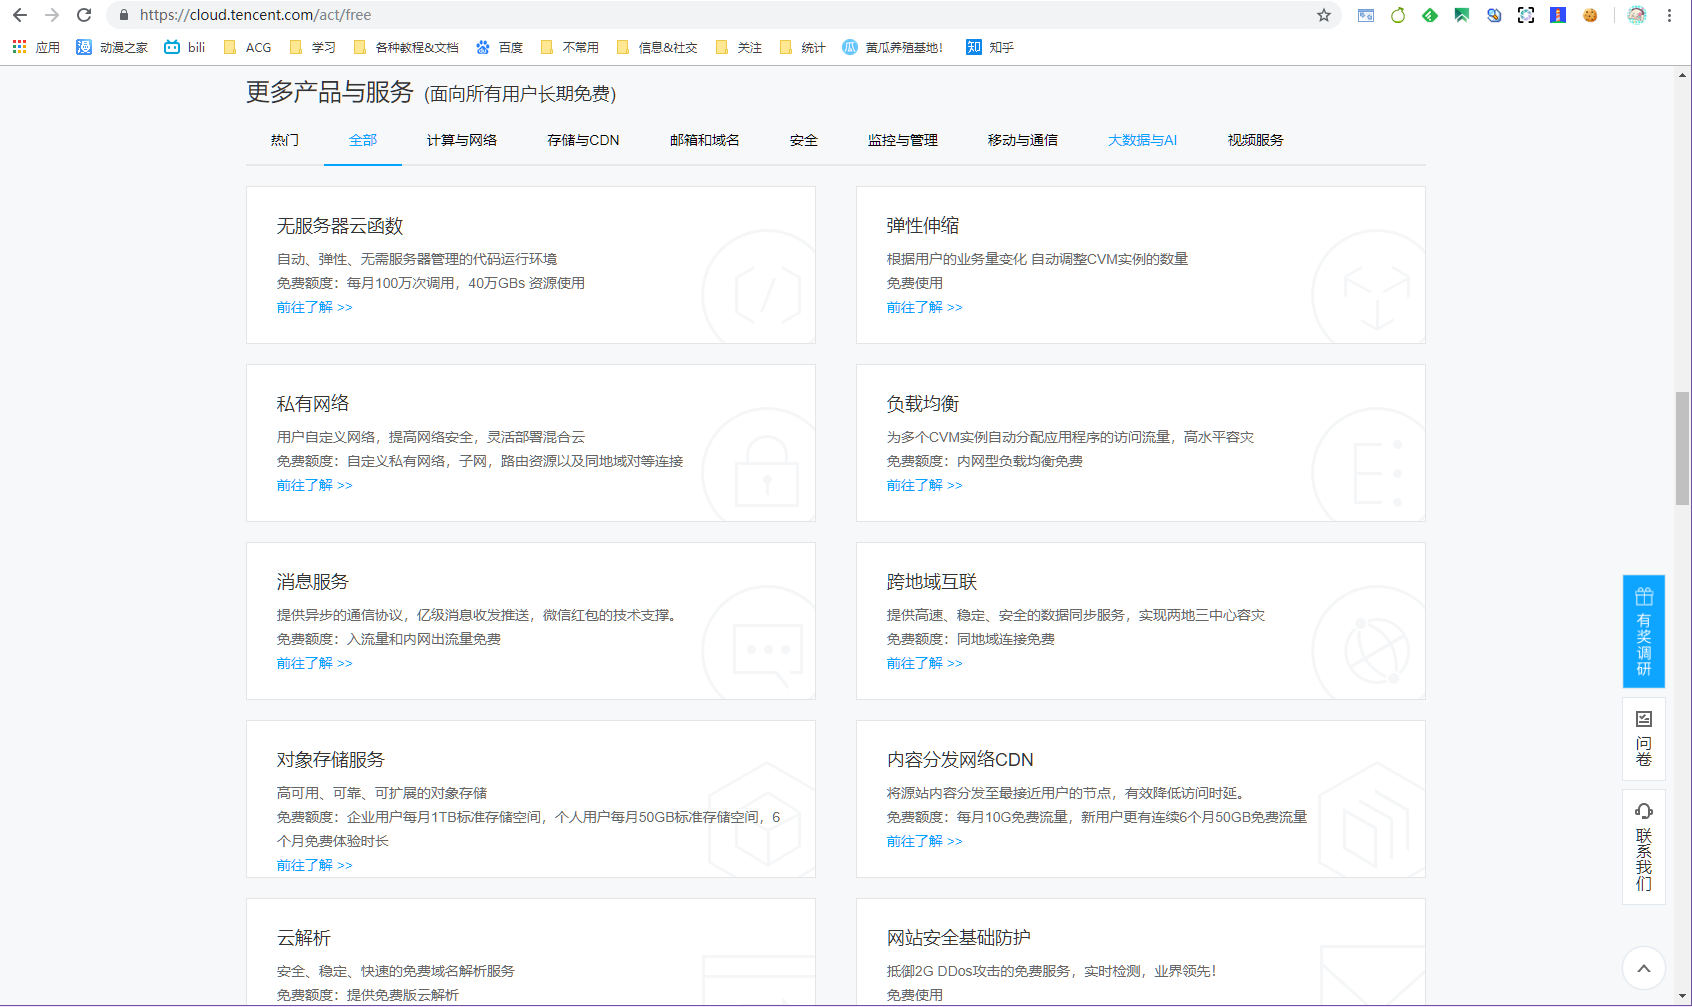Viewport: 1692px width, 1007px height.
Task: Click the back-to-top arrow button
Action: pos(1644,968)
